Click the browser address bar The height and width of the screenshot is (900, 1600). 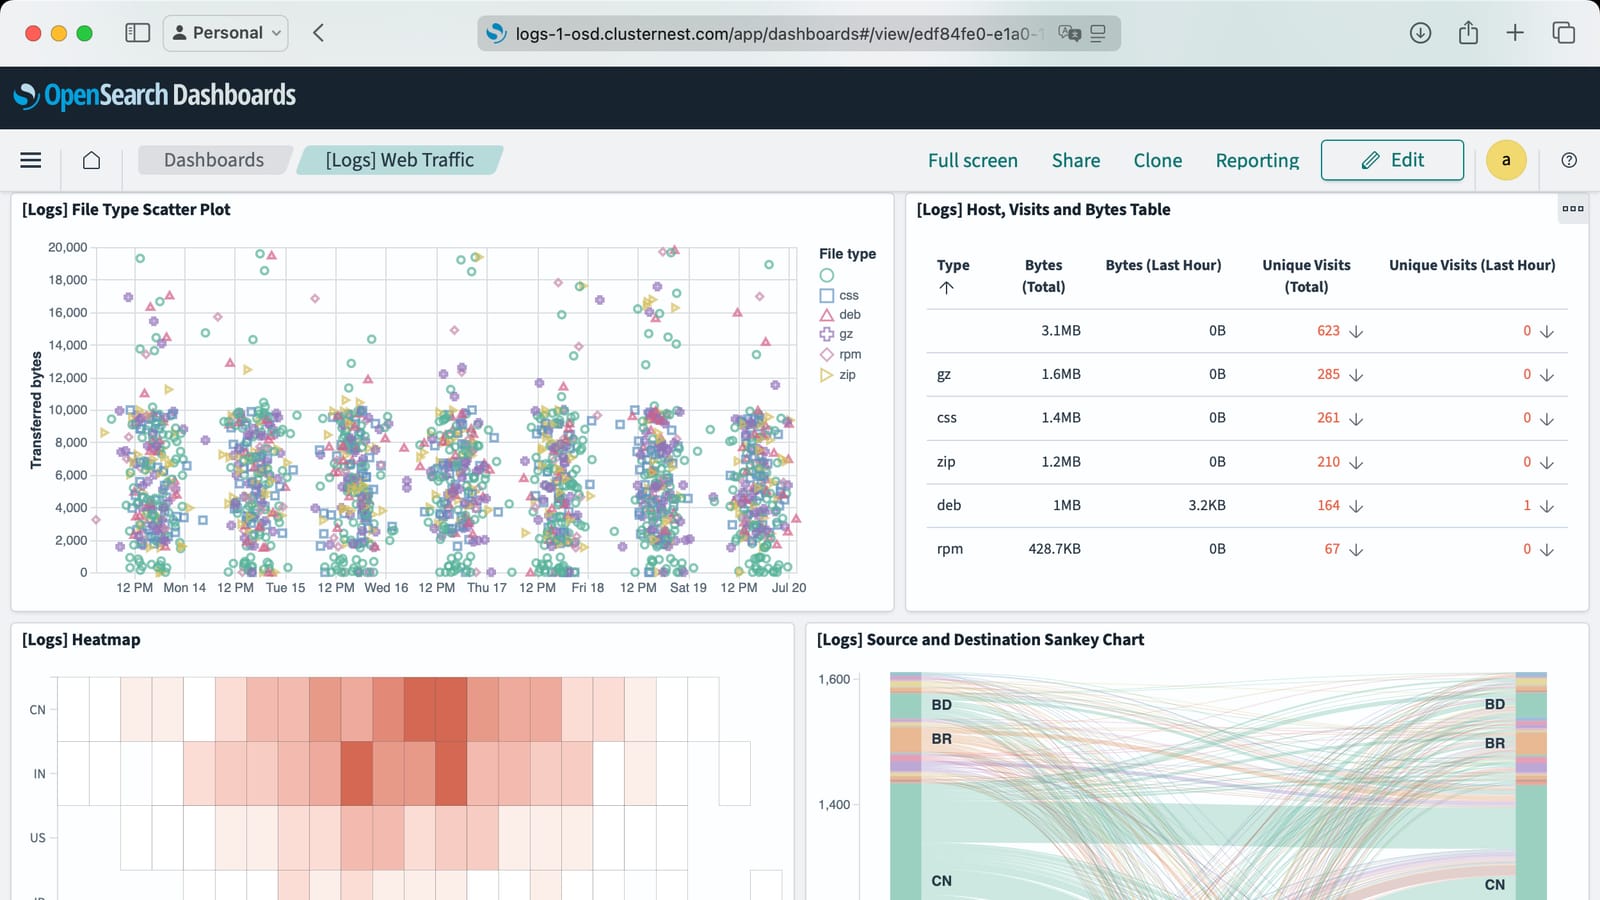[x=798, y=33]
